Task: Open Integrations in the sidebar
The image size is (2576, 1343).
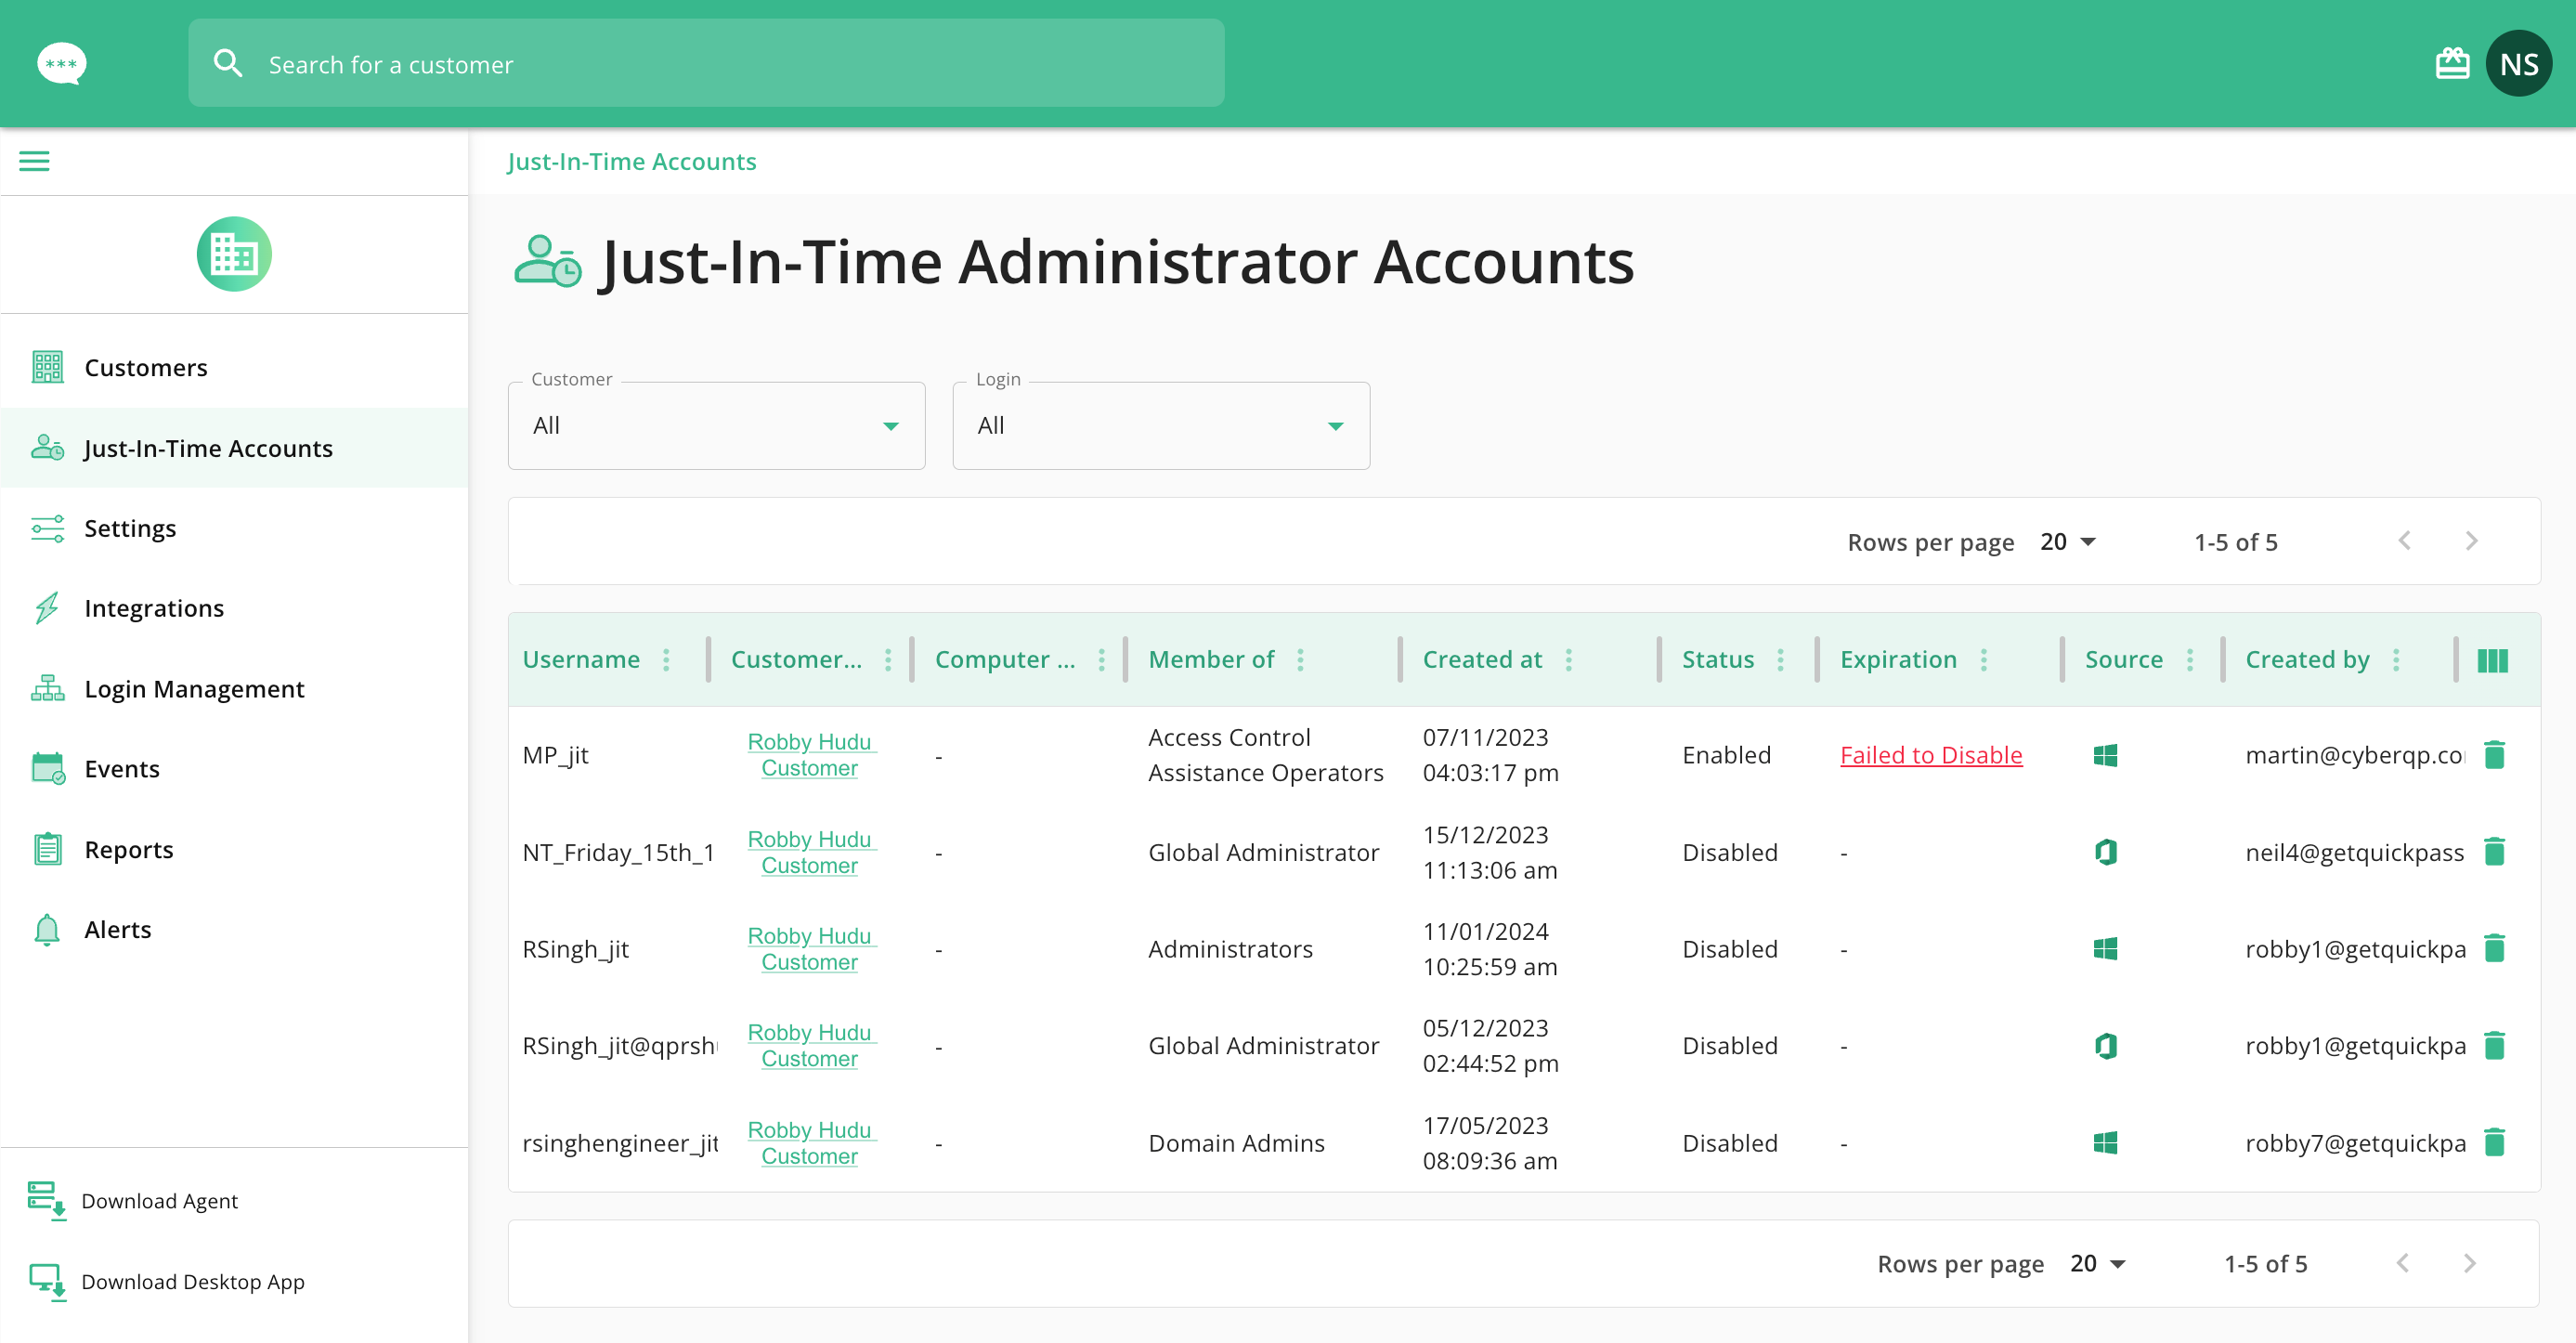Action: coord(234,608)
